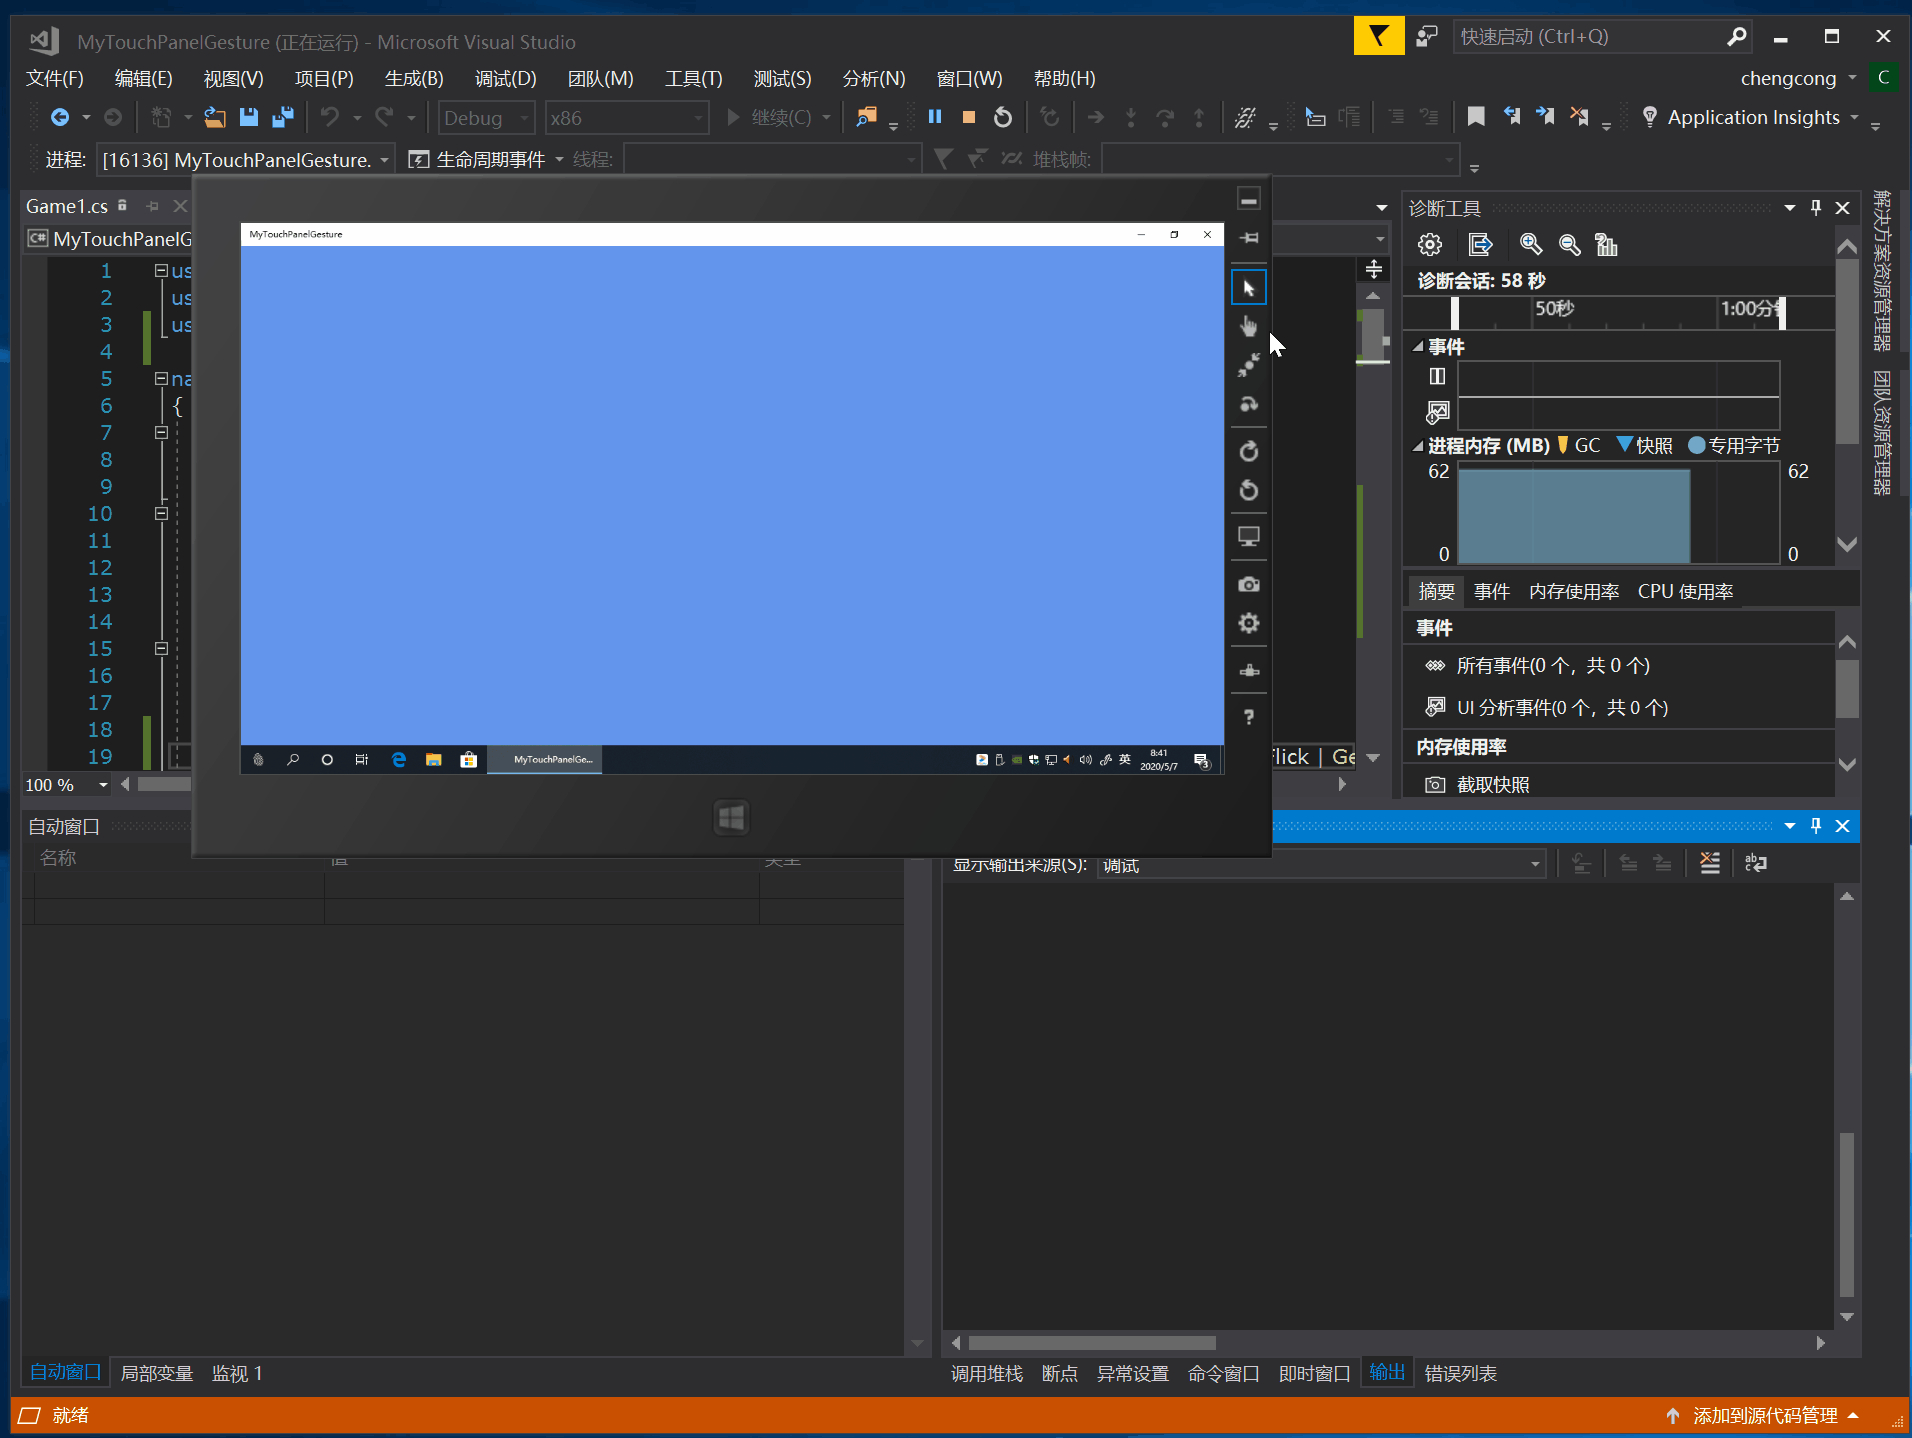Expand the x86 platform dropdown

(x=626, y=118)
